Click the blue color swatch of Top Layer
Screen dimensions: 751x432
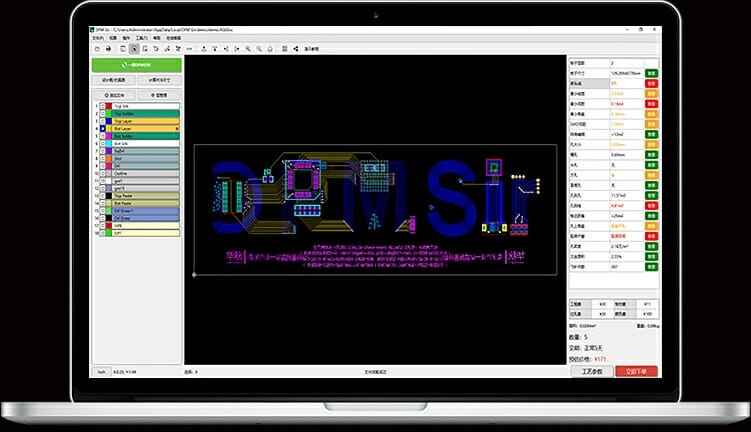pyautogui.click(x=109, y=121)
